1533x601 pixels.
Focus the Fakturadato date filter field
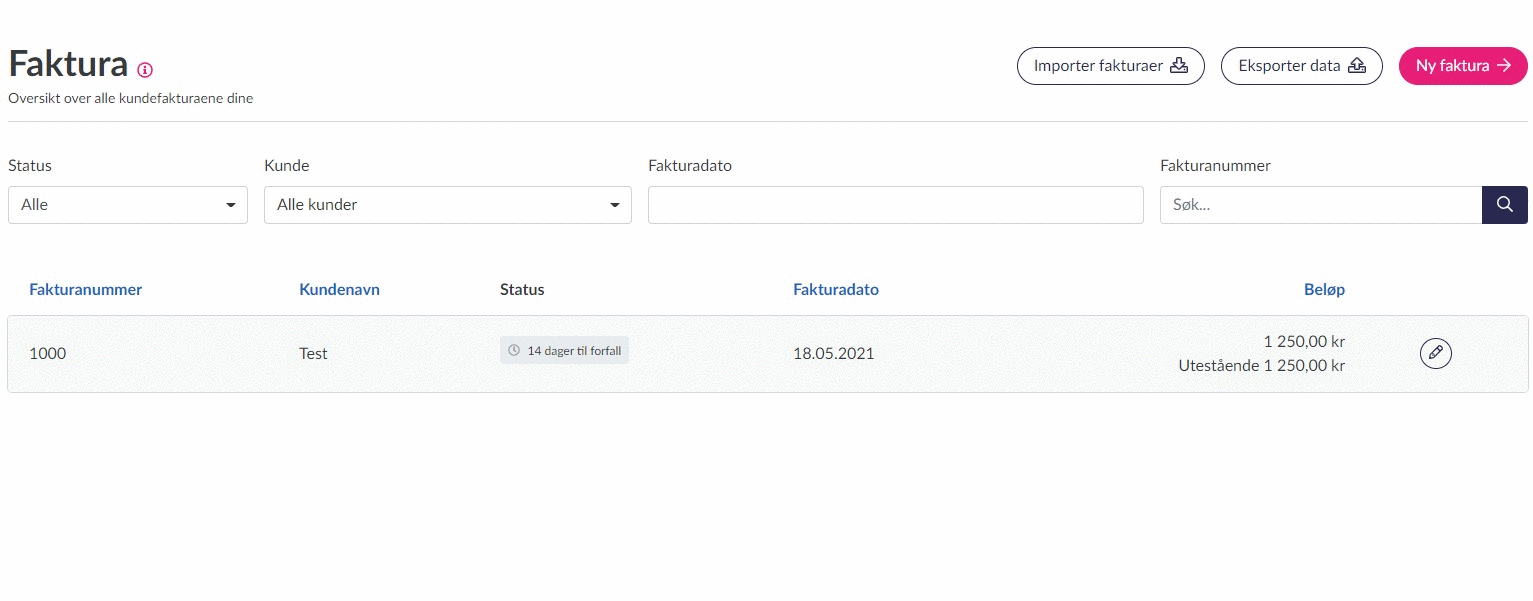[x=895, y=205]
